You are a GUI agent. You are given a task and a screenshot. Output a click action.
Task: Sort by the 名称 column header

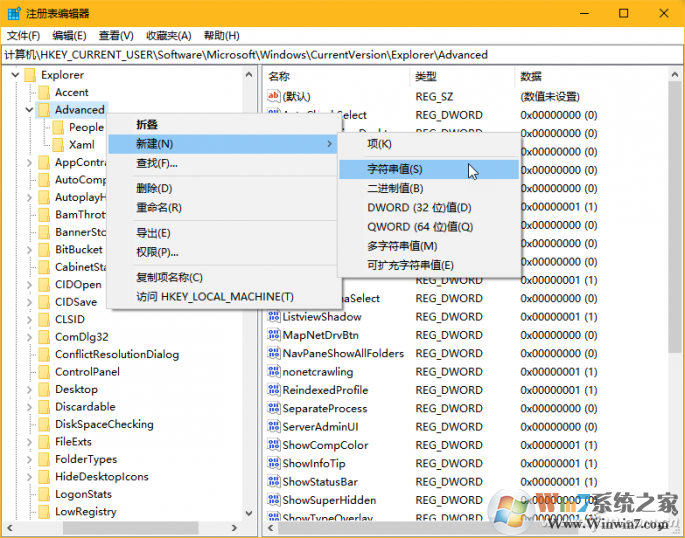click(337, 77)
